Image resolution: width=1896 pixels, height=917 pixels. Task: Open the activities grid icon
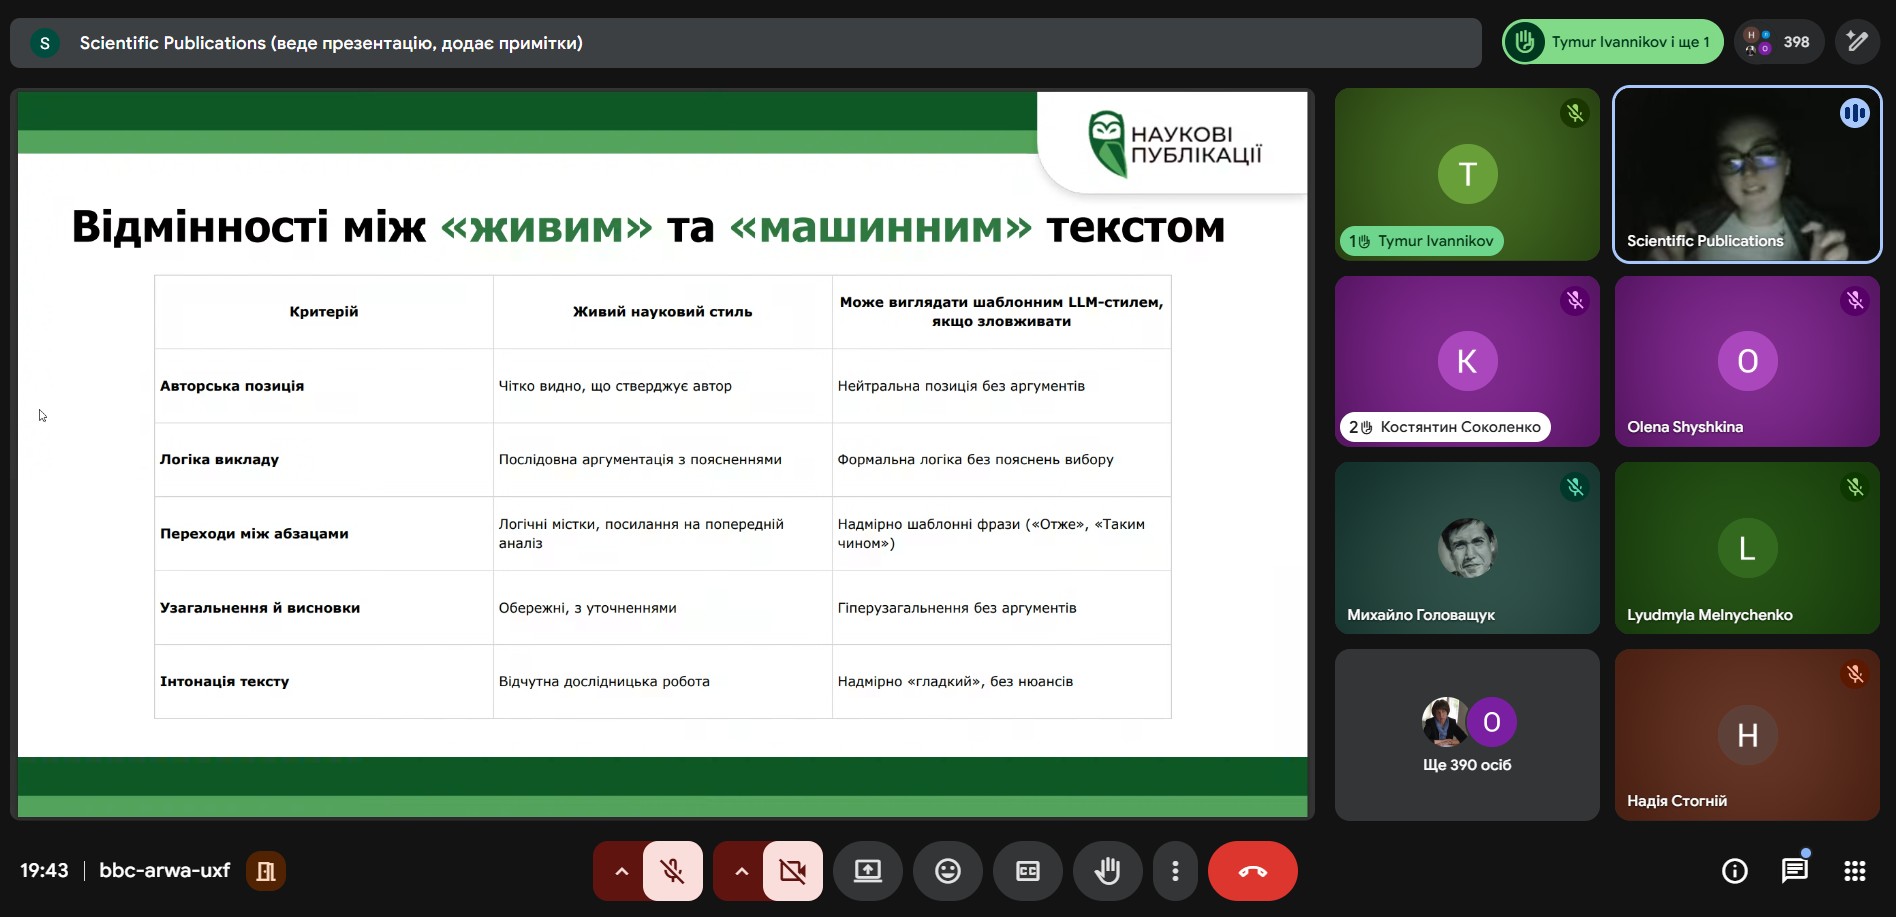[1854, 871]
